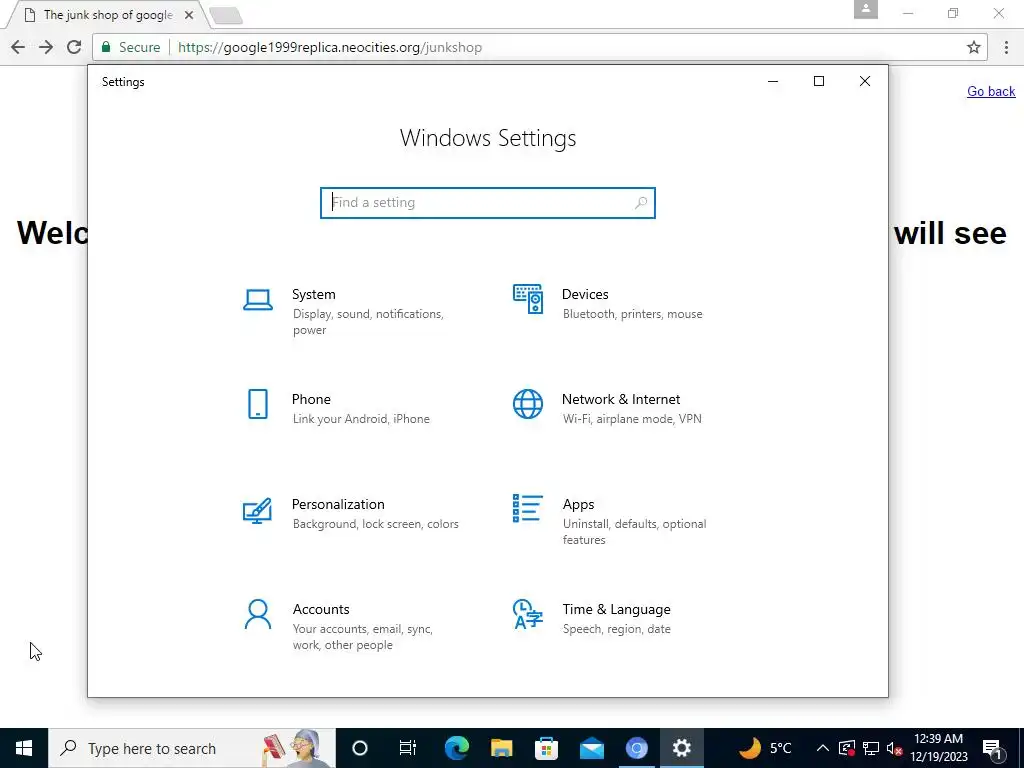Maximize the Settings window
The height and width of the screenshot is (768, 1024).
pyautogui.click(x=819, y=81)
